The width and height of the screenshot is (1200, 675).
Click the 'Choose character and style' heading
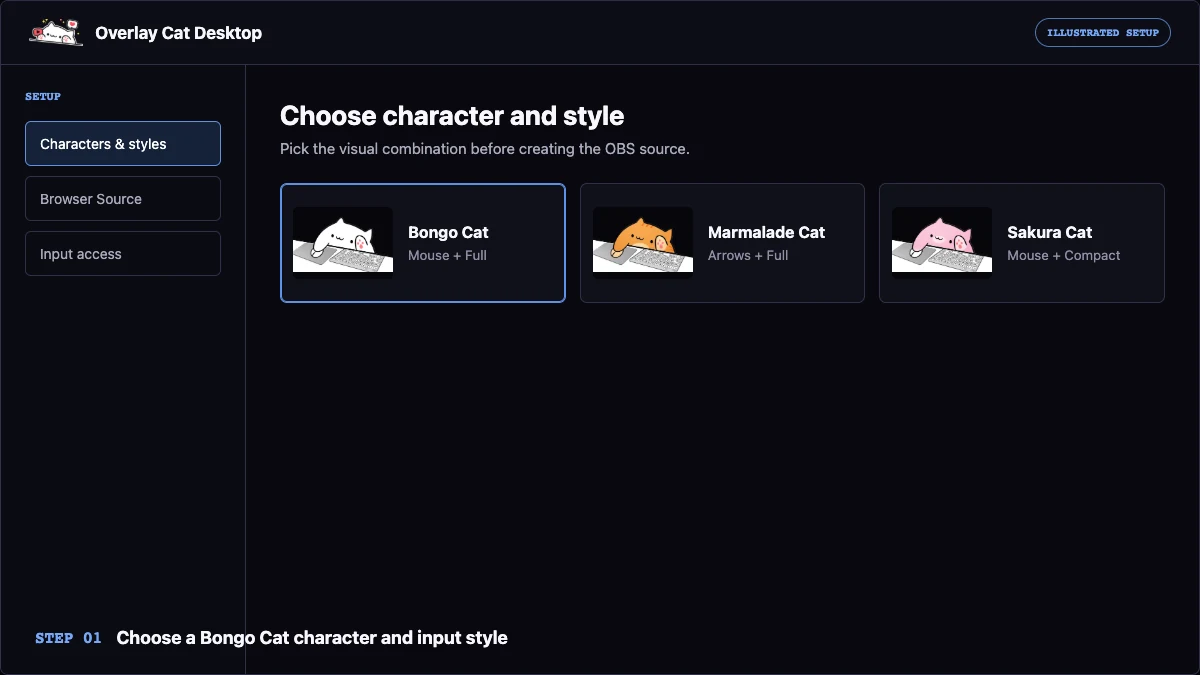click(452, 116)
